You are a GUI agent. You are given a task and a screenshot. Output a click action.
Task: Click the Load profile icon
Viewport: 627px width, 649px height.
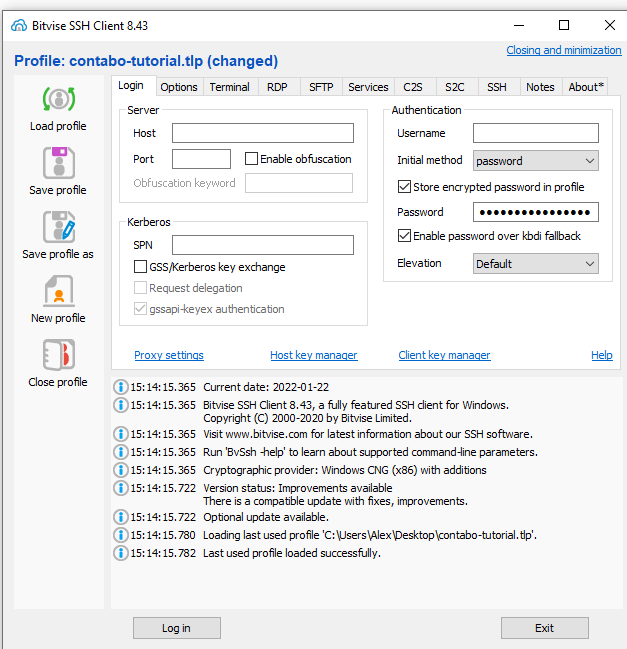59,99
